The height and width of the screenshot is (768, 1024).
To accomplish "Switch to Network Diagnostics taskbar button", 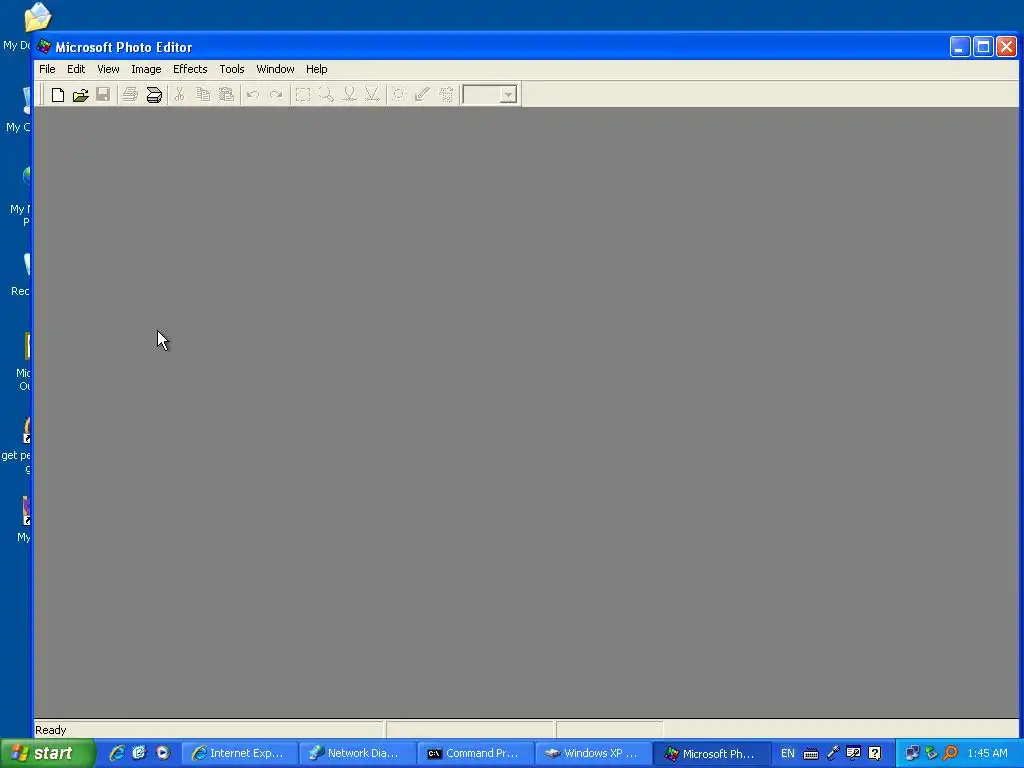I will (357, 754).
